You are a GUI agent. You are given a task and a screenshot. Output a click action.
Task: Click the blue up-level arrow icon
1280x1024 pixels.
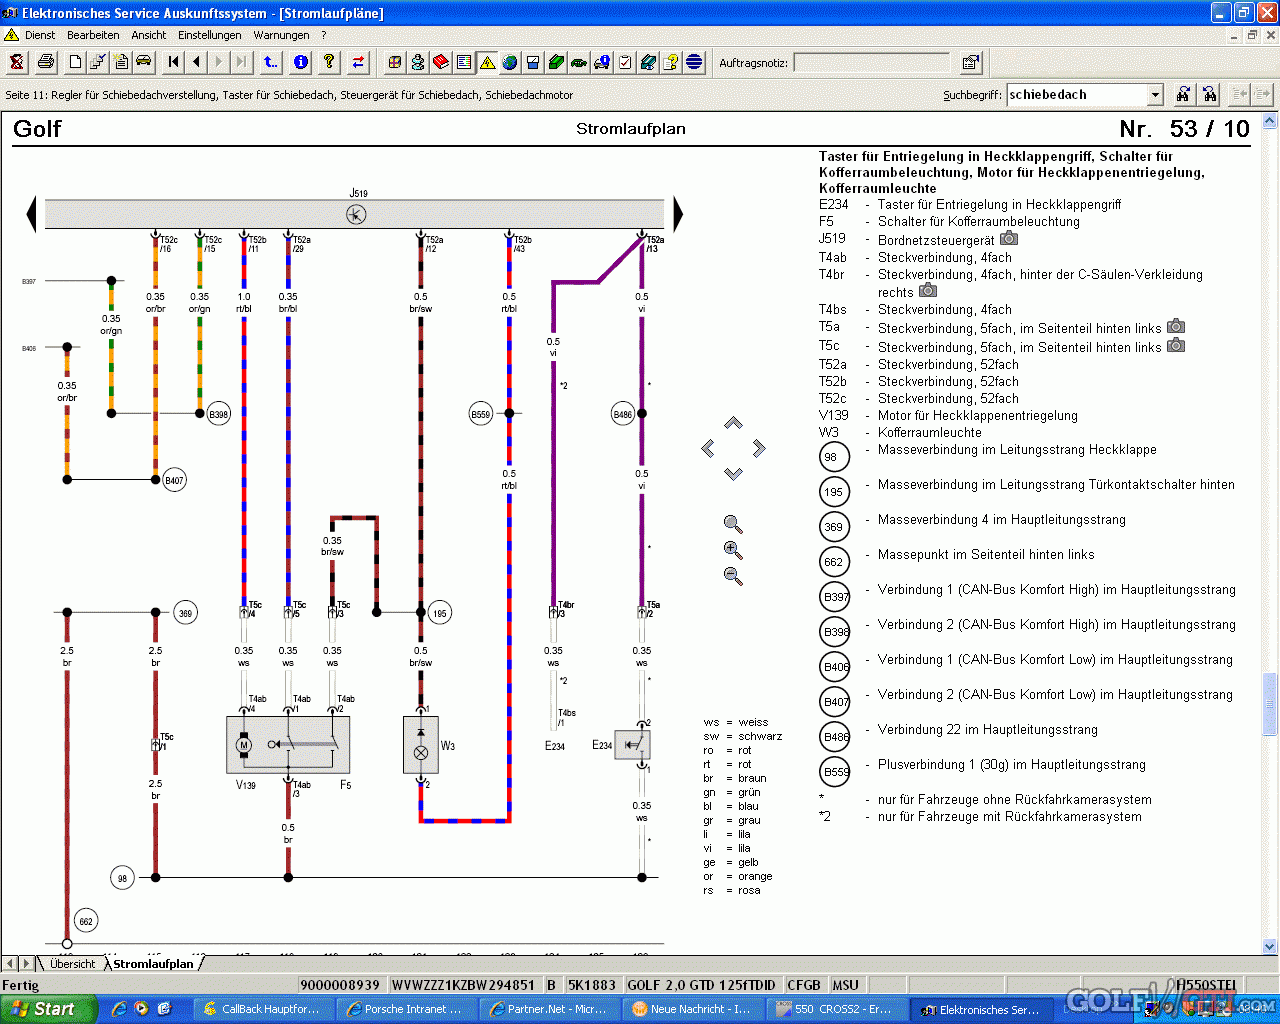[x=271, y=62]
